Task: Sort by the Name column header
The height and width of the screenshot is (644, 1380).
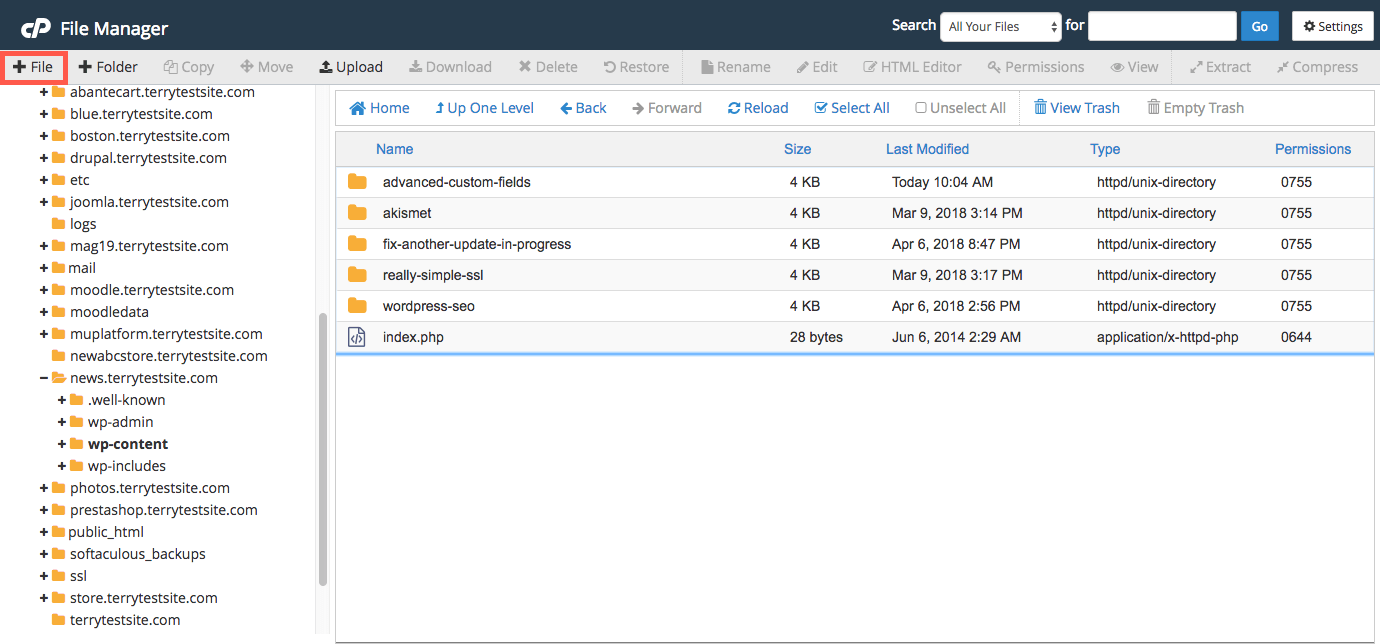Action: click(x=394, y=149)
